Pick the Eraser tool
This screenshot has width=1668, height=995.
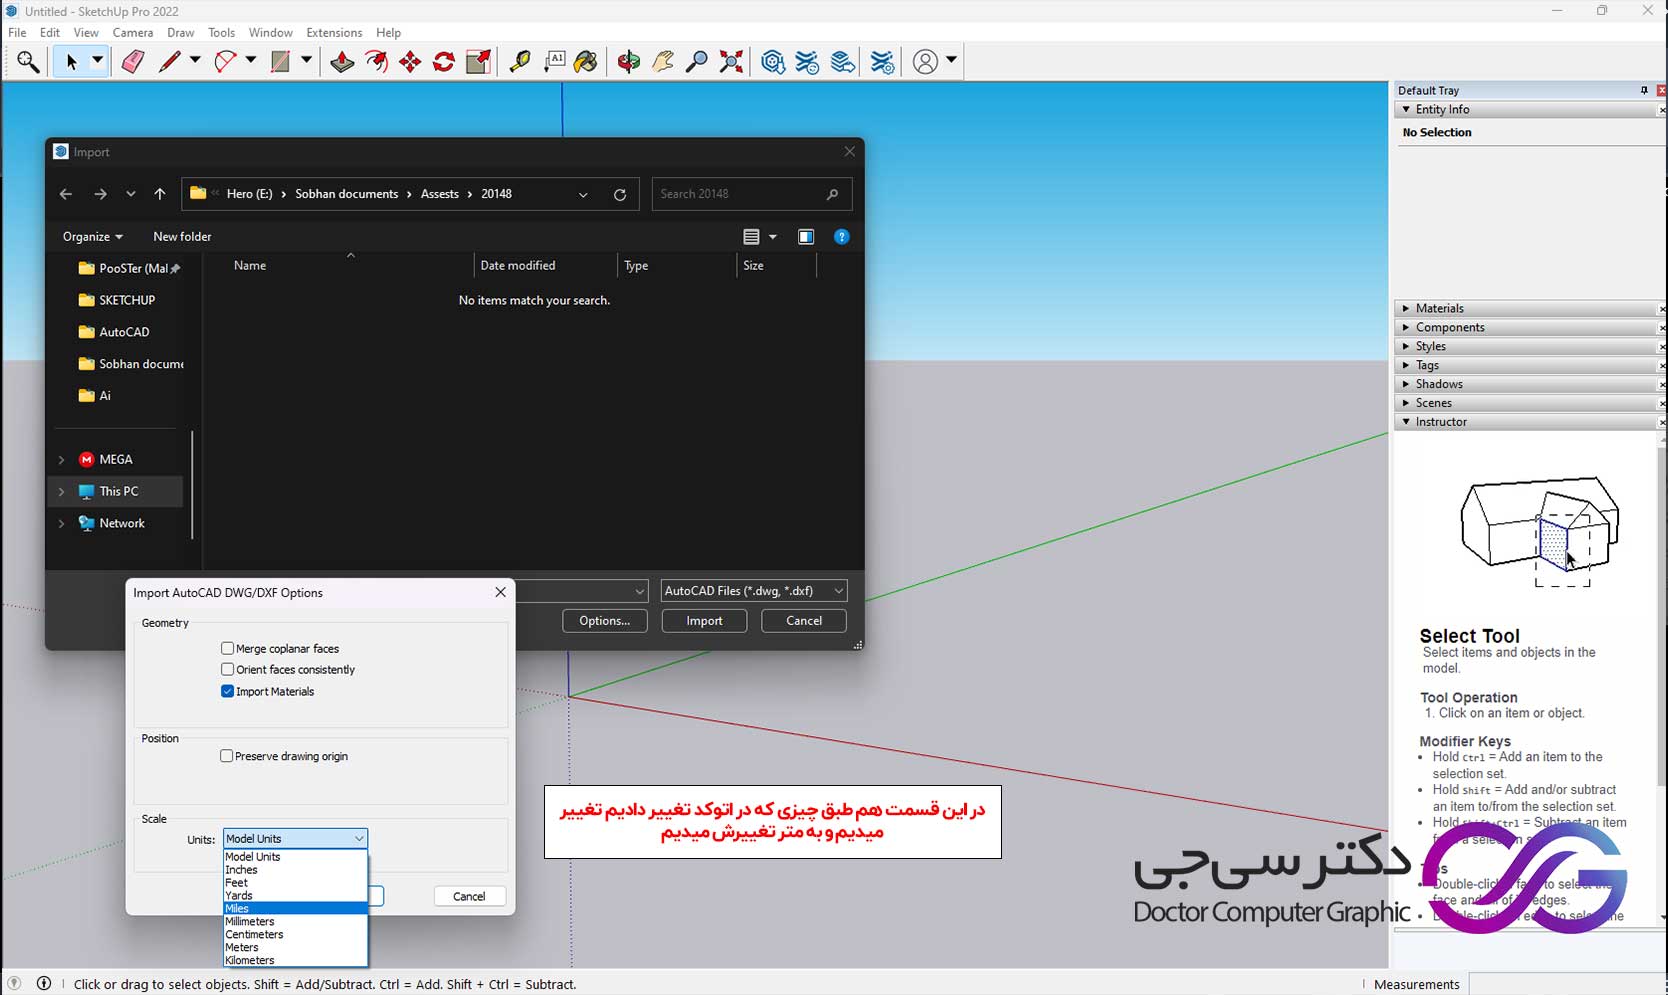pyautogui.click(x=133, y=62)
